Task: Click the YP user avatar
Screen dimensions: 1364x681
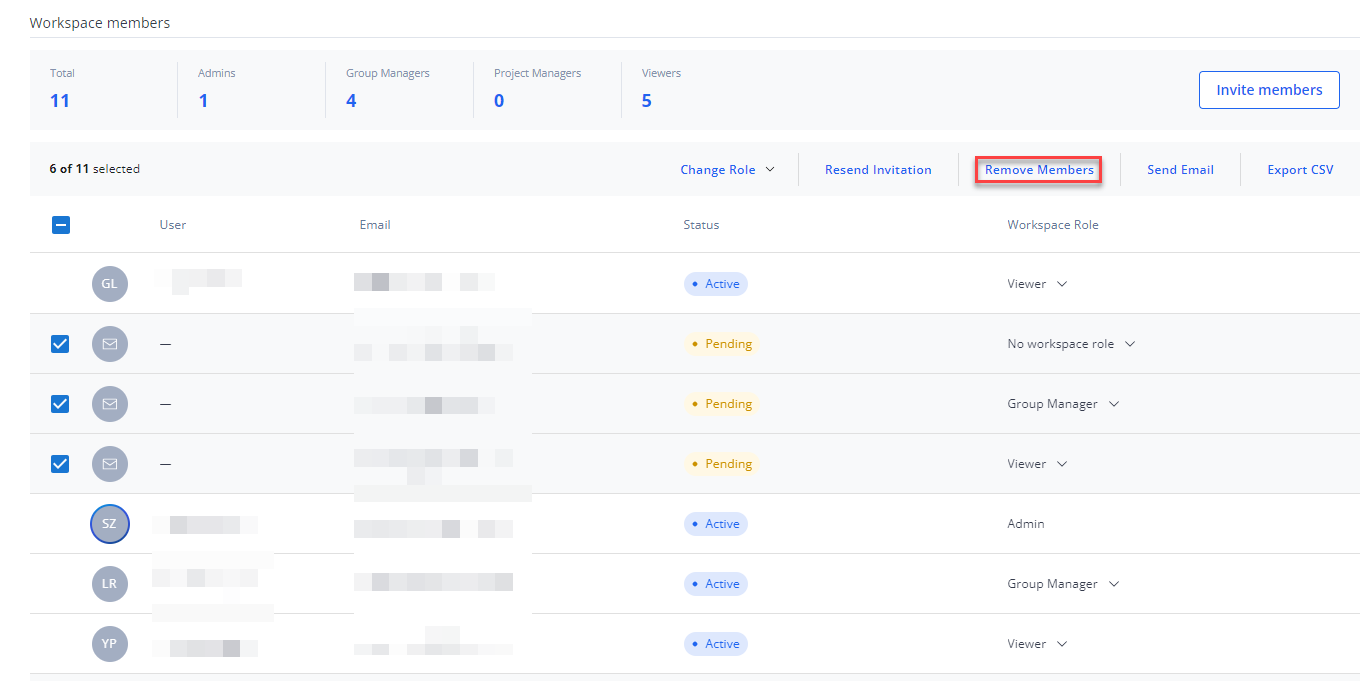Action: pos(109,644)
